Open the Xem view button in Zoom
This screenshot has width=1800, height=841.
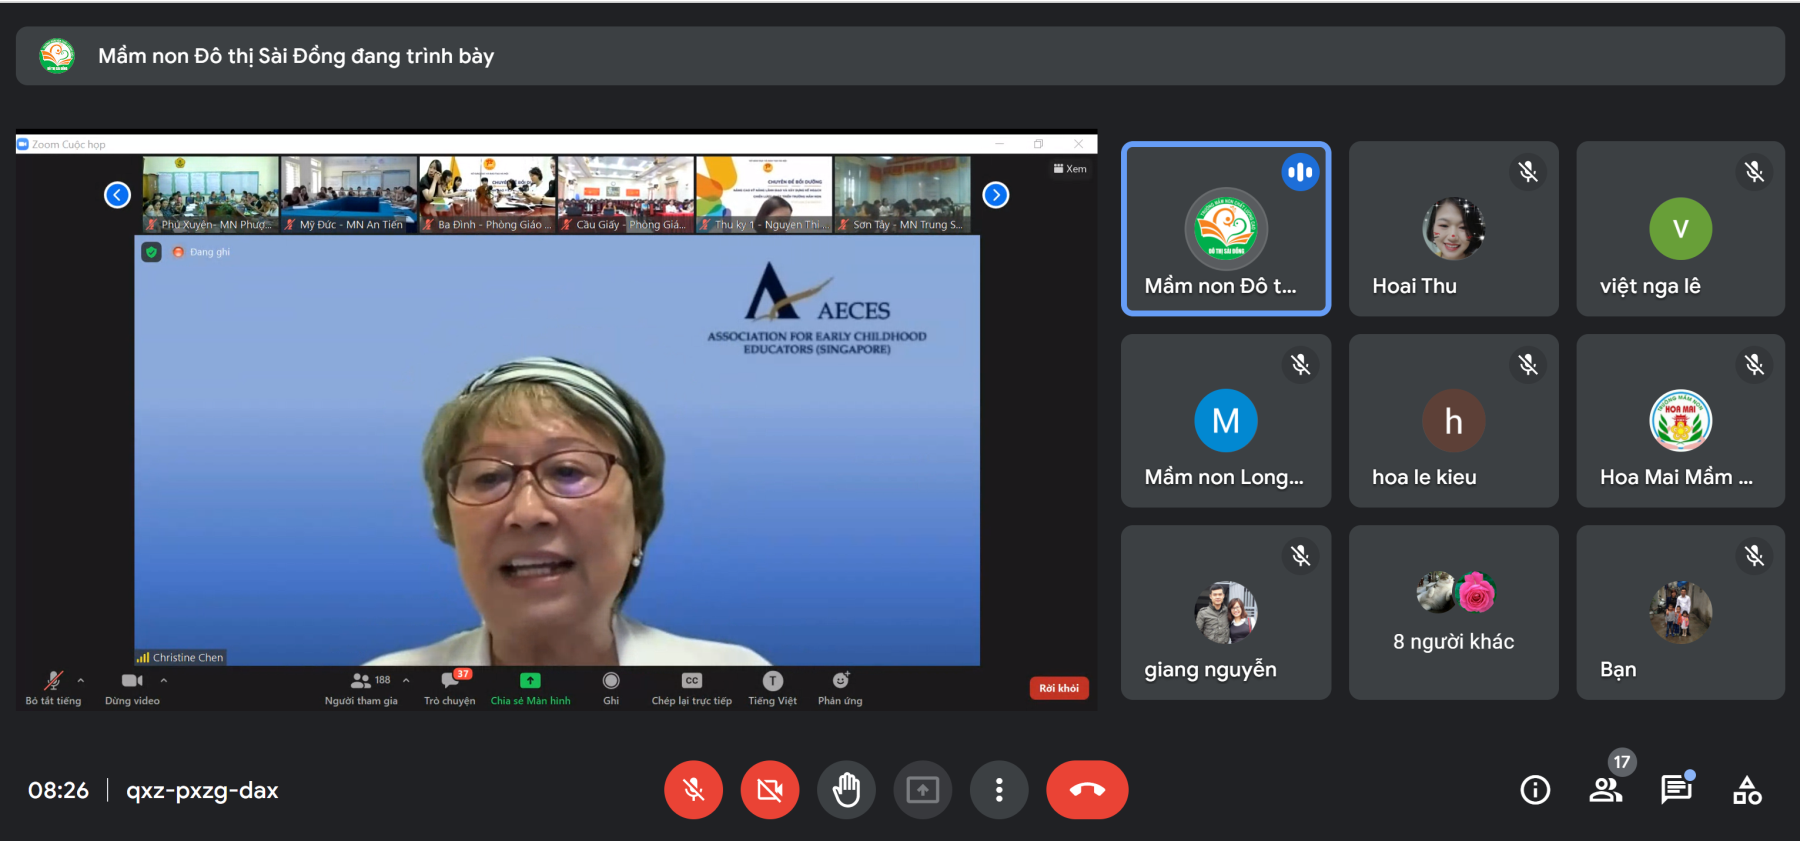(1070, 169)
